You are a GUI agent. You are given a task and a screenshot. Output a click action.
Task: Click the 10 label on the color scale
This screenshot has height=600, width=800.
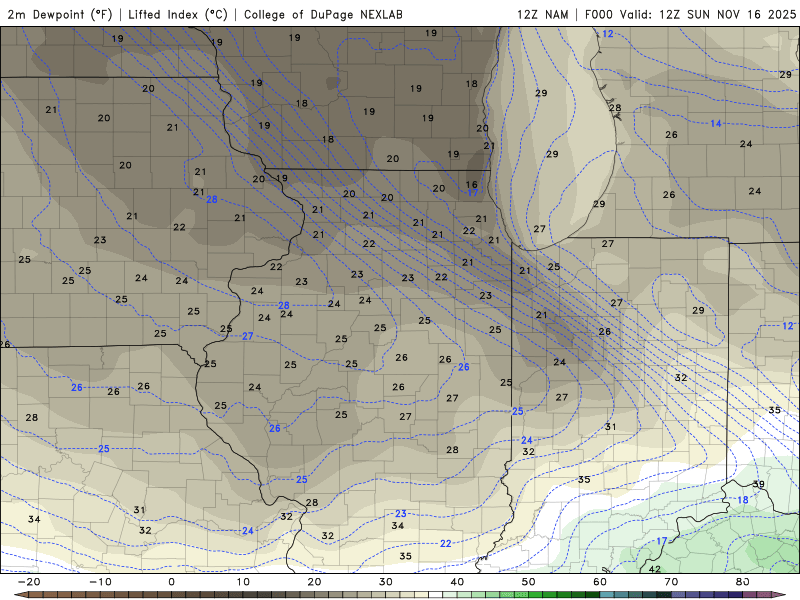tap(243, 582)
